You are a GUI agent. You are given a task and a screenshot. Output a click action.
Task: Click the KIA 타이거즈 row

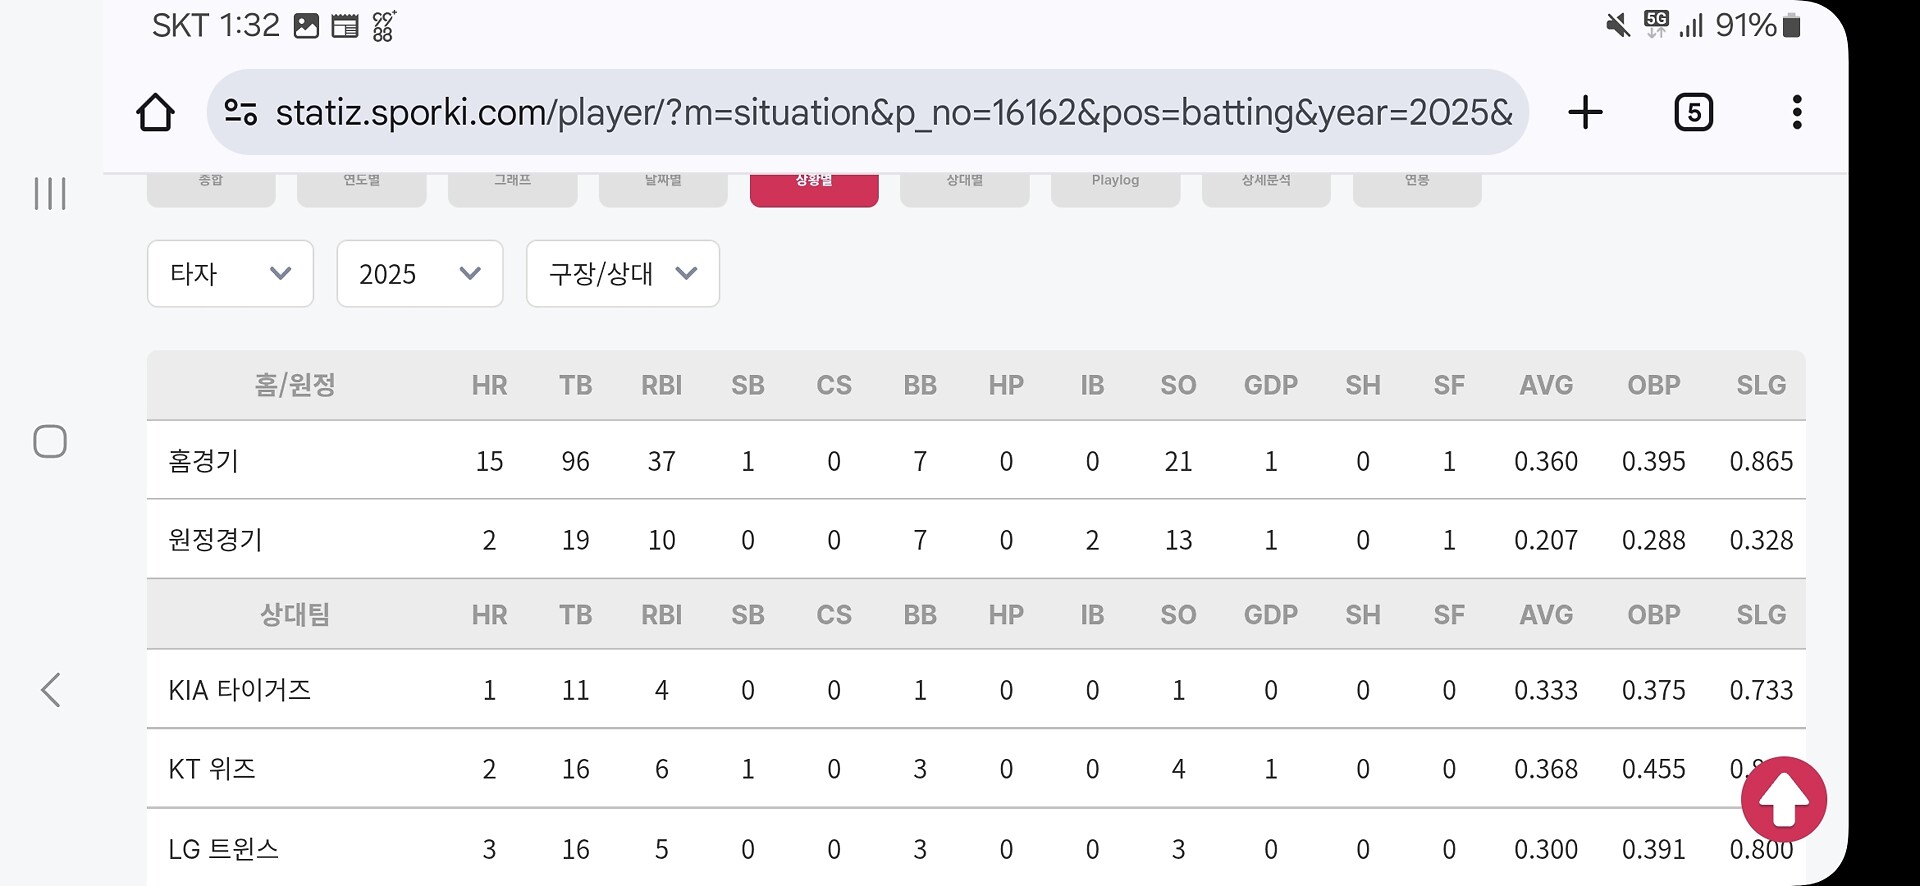[240, 690]
